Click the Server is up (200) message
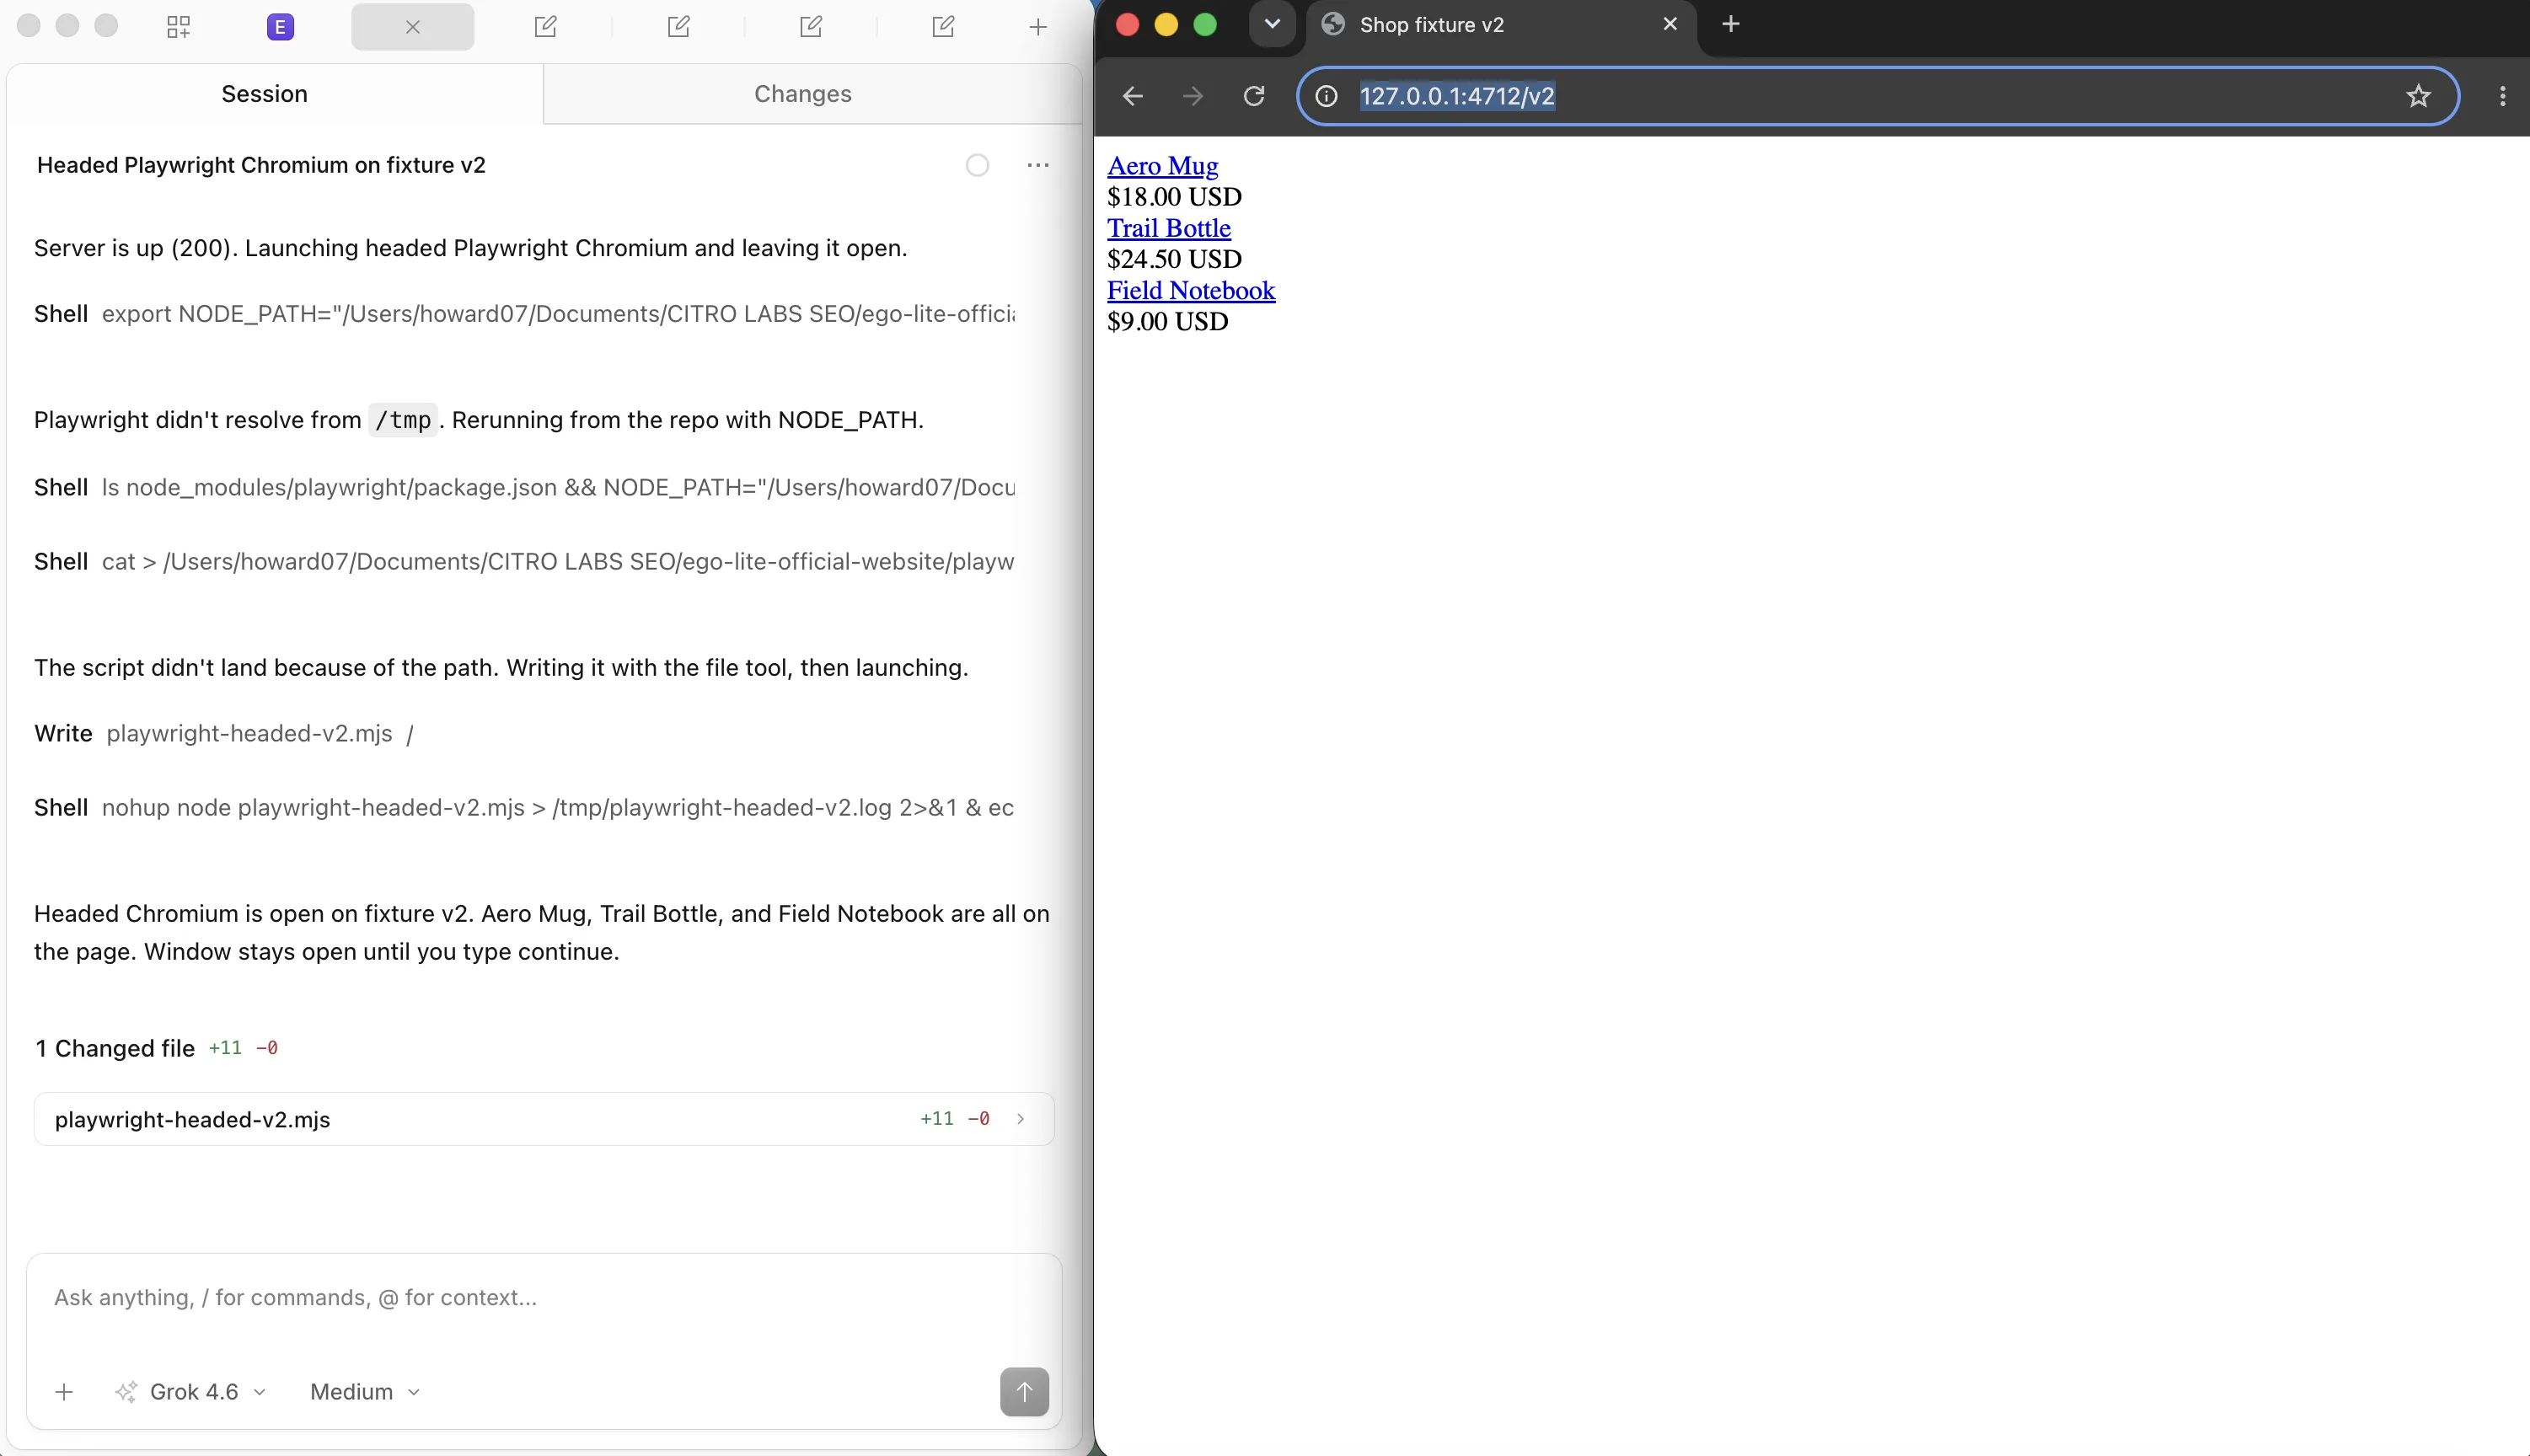Image resolution: width=2530 pixels, height=1456 pixels. [470, 248]
